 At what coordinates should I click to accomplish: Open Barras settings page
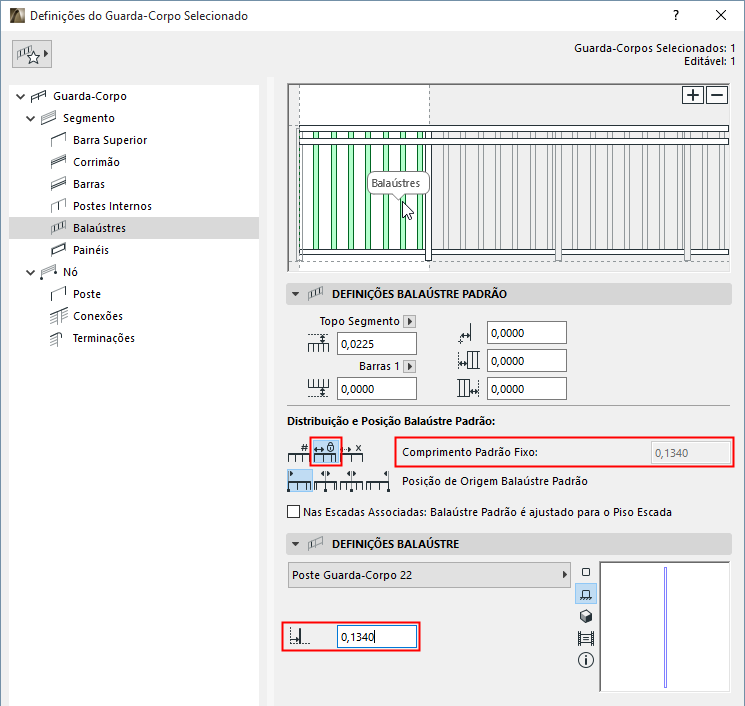pyautogui.click(x=89, y=184)
